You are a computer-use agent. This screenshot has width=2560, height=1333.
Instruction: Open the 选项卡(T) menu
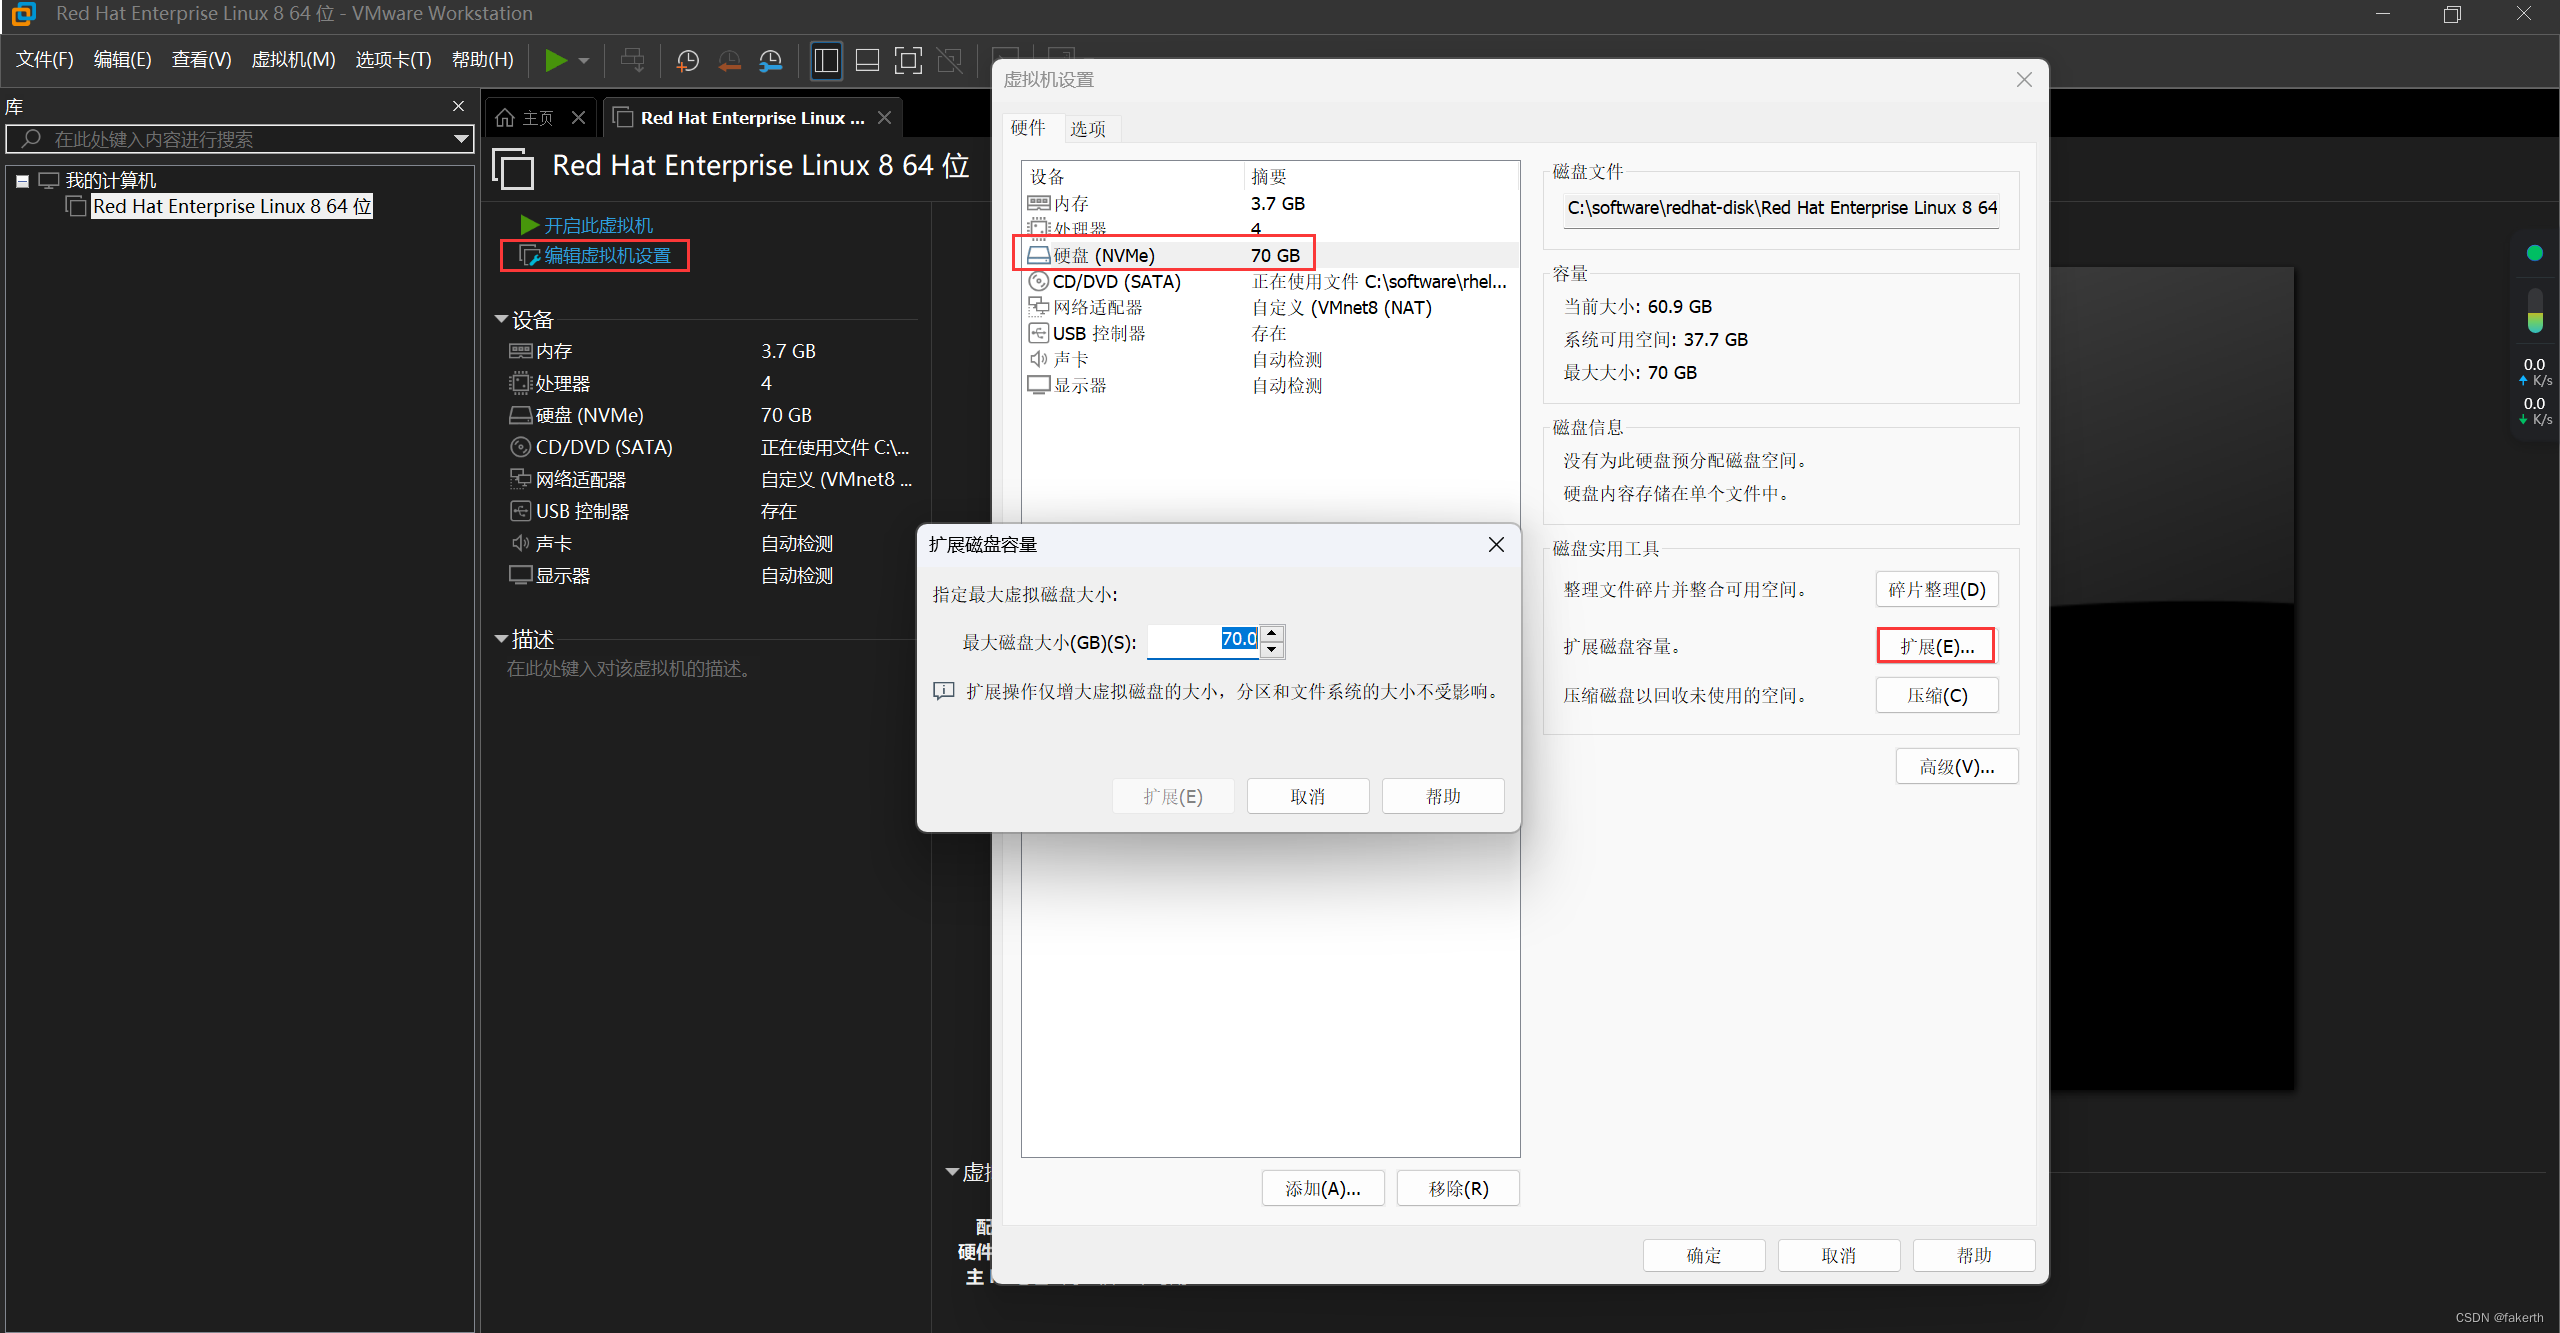tap(393, 60)
